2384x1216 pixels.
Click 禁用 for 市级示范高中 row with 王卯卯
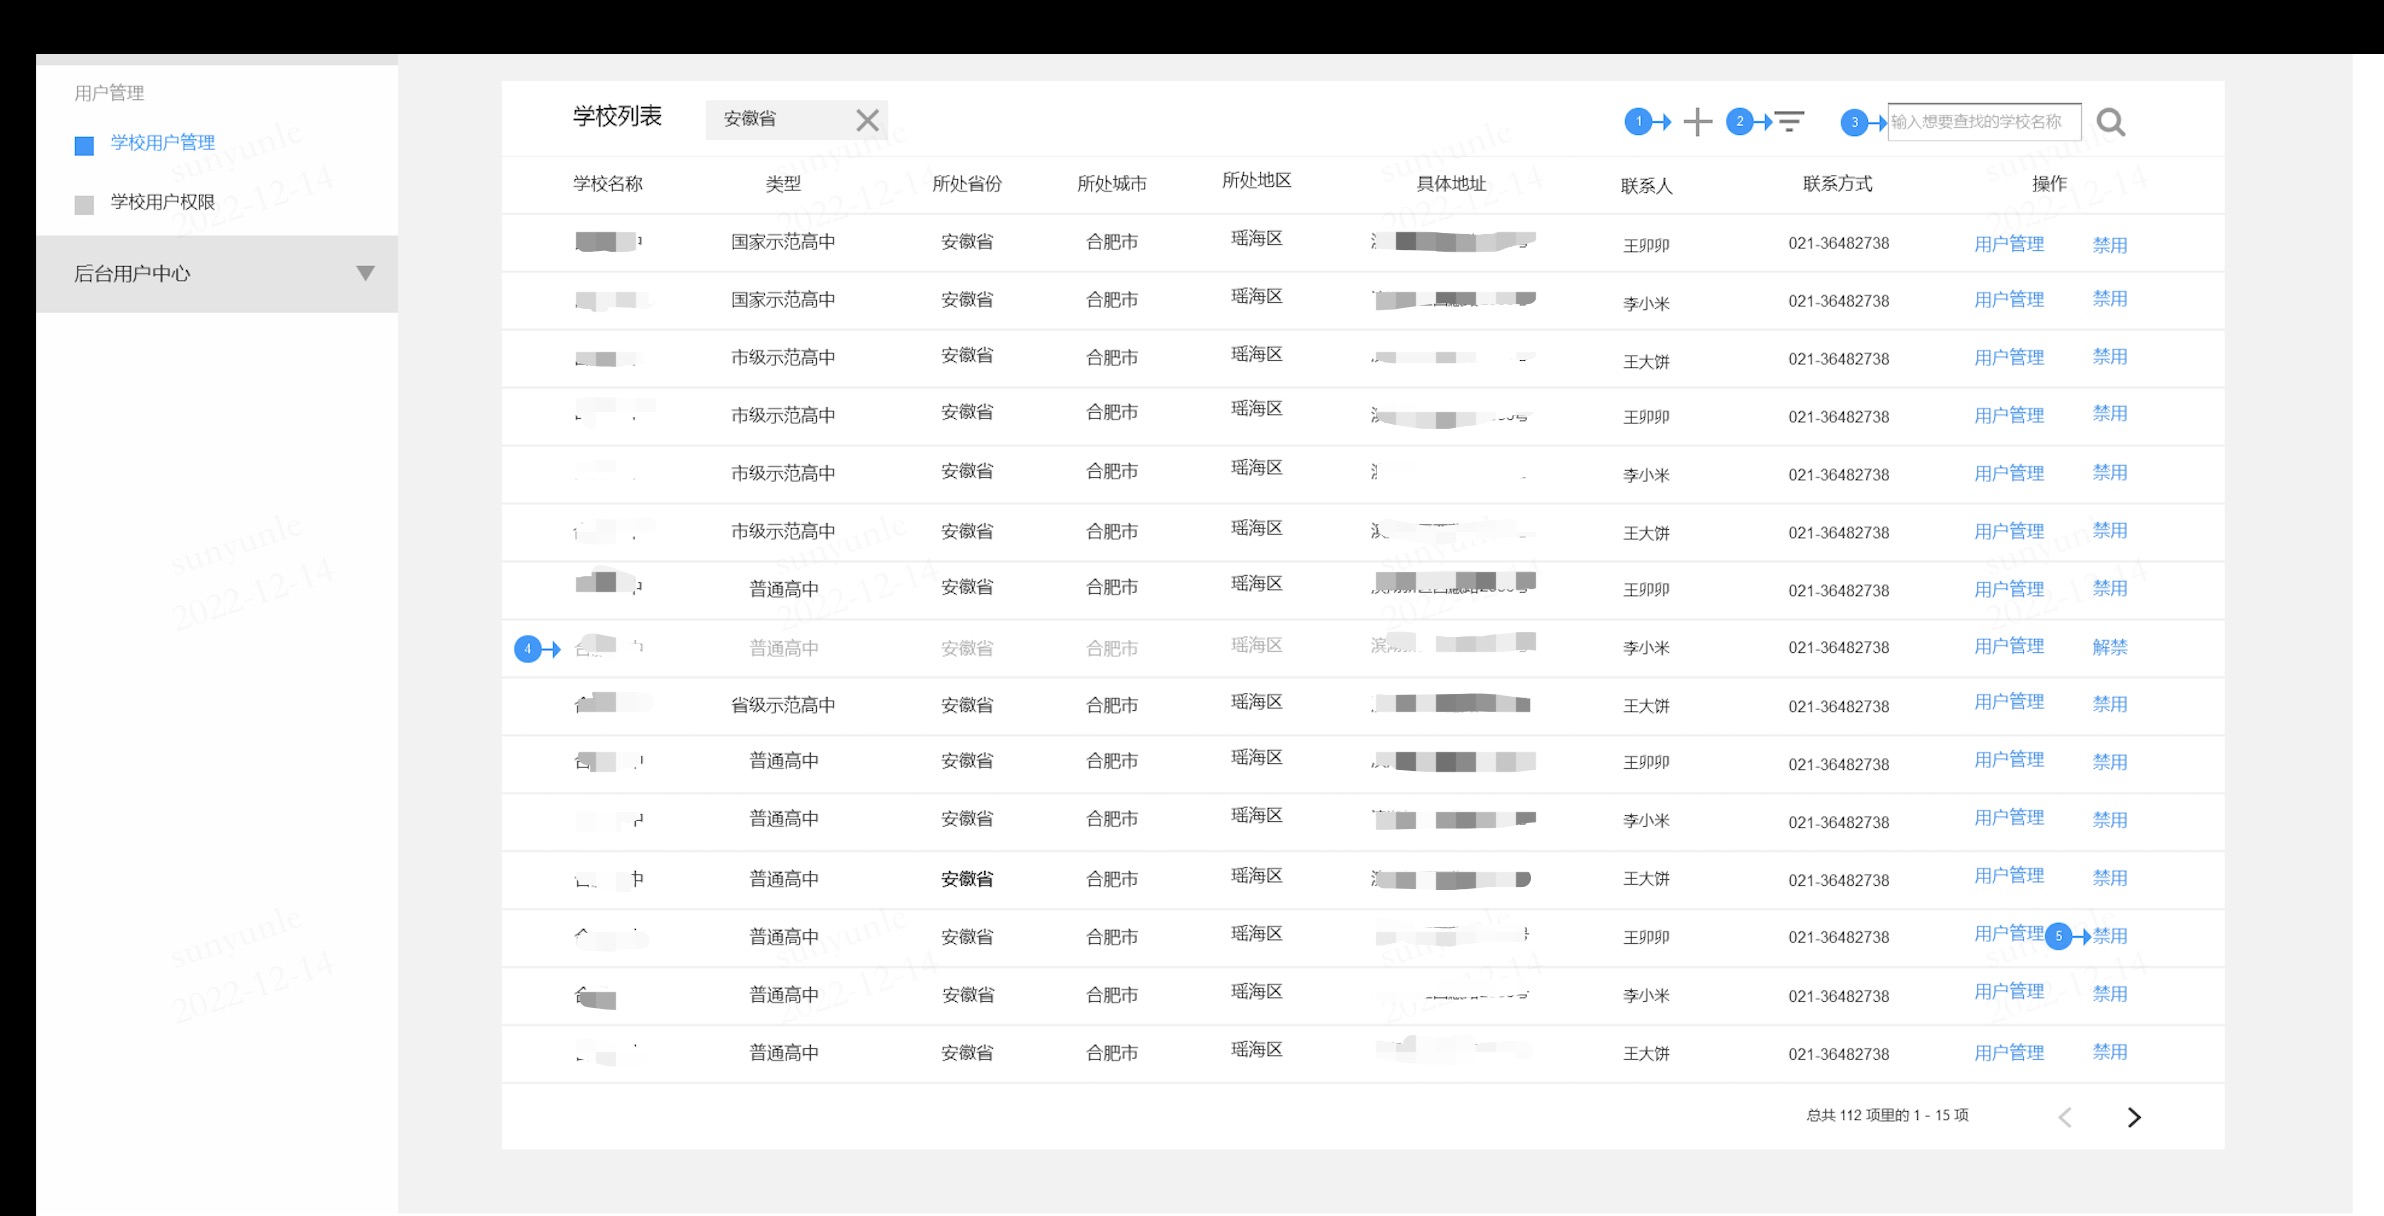click(x=2110, y=413)
